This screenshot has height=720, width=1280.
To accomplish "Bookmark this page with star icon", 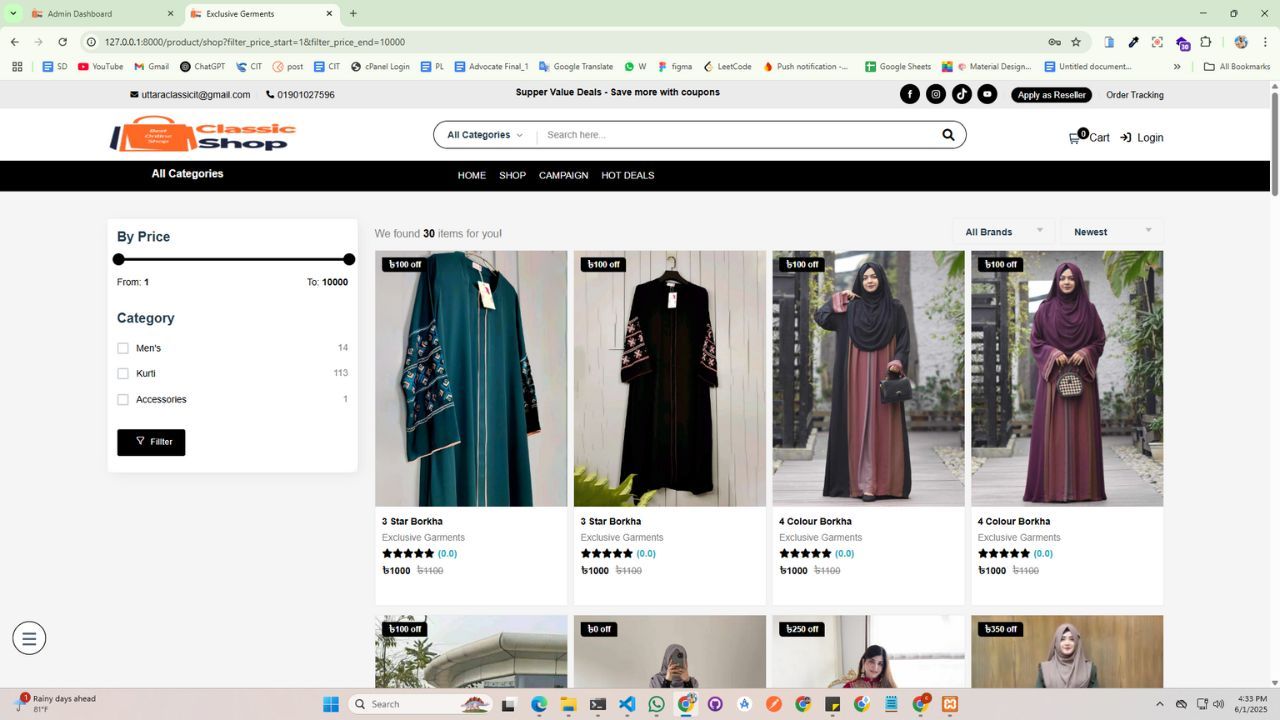I will tap(1076, 42).
